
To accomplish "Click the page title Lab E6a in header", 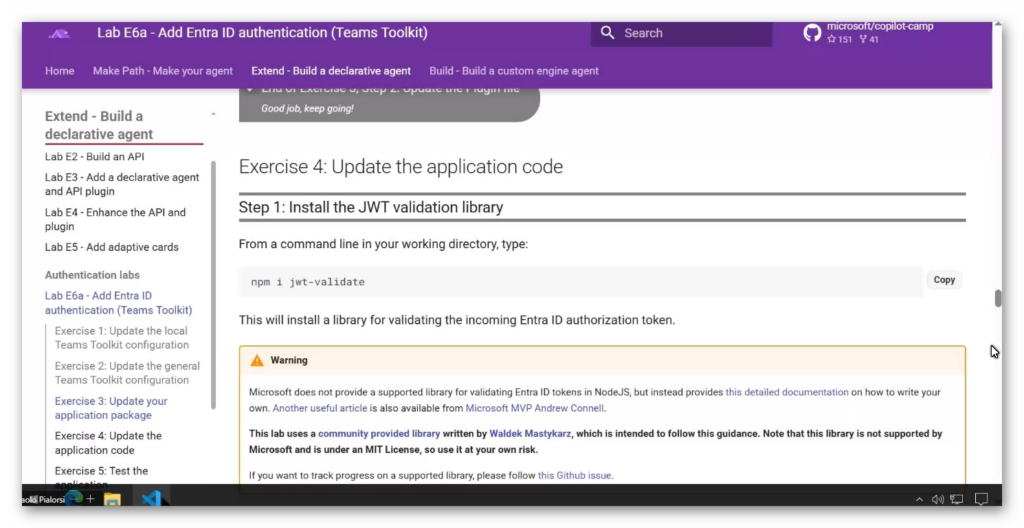I will pyautogui.click(x=263, y=33).
